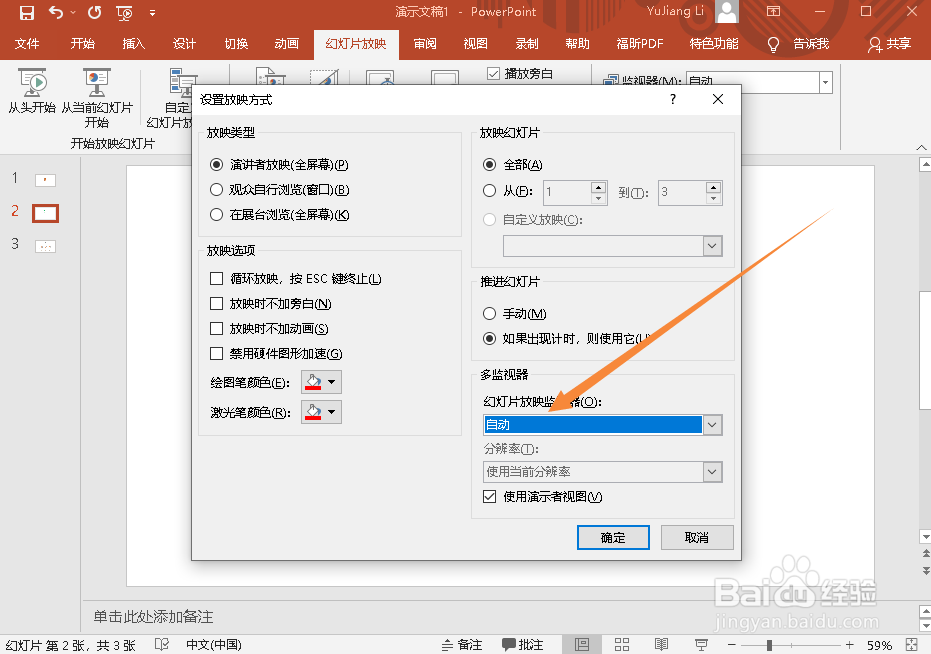Open the 激光笔颜色 color picker
Screen dimensions: 931x654
click(321, 412)
